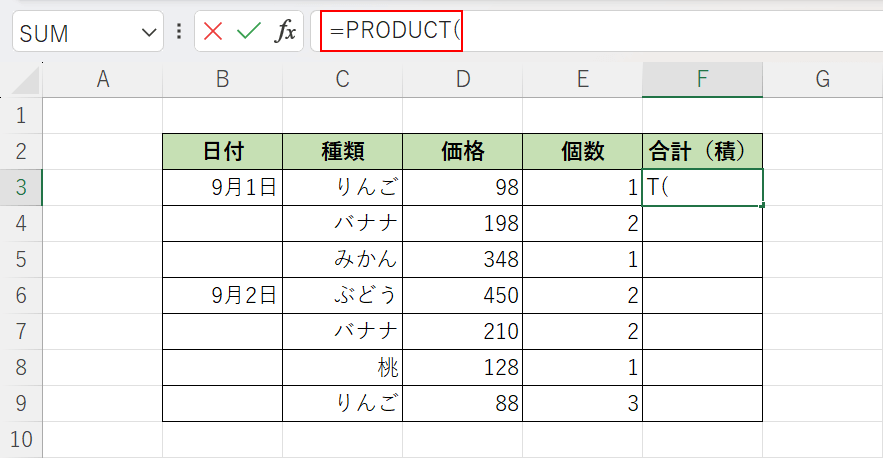883x458 pixels.
Task: Select the row 3 header
Action: tap(20, 187)
